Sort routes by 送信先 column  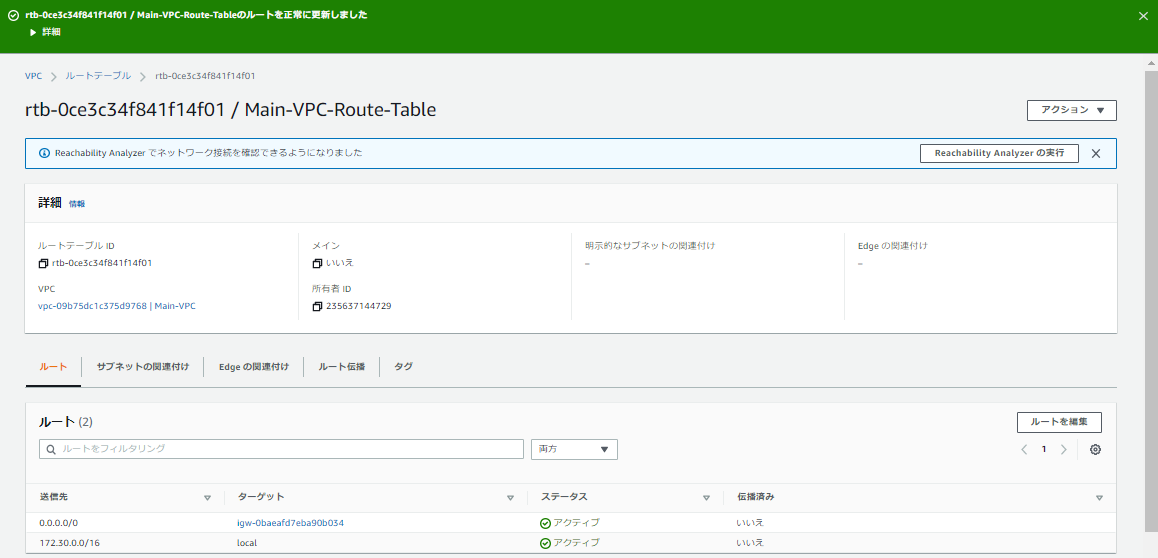click(207, 497)
